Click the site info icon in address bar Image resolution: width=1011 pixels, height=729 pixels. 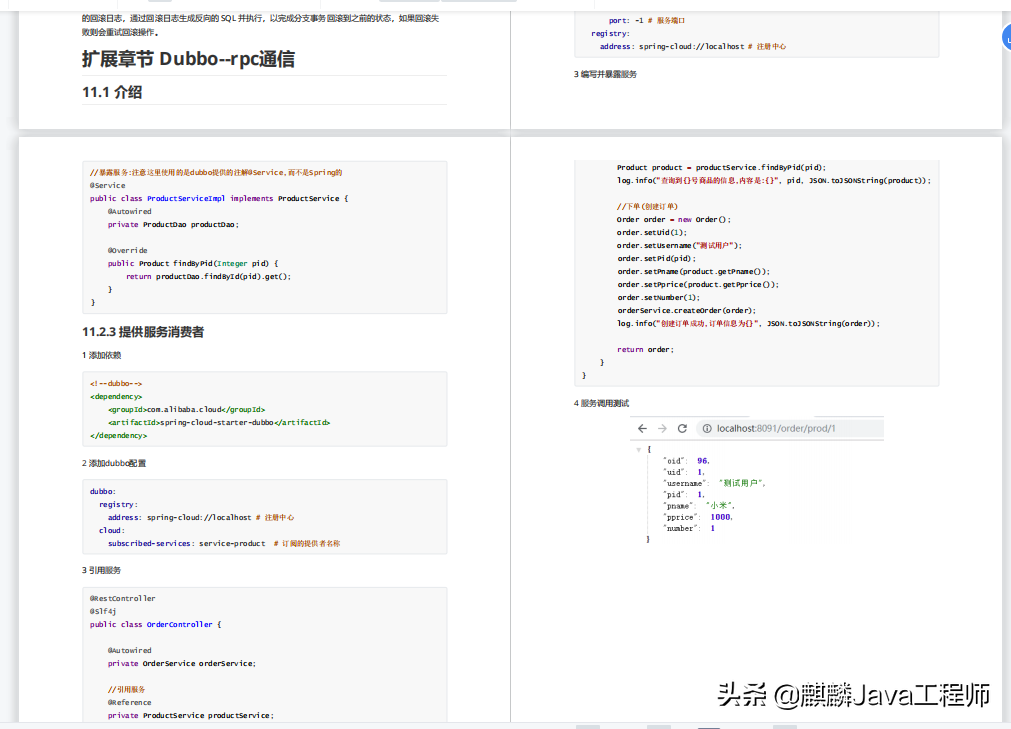(x=707, y=429)
